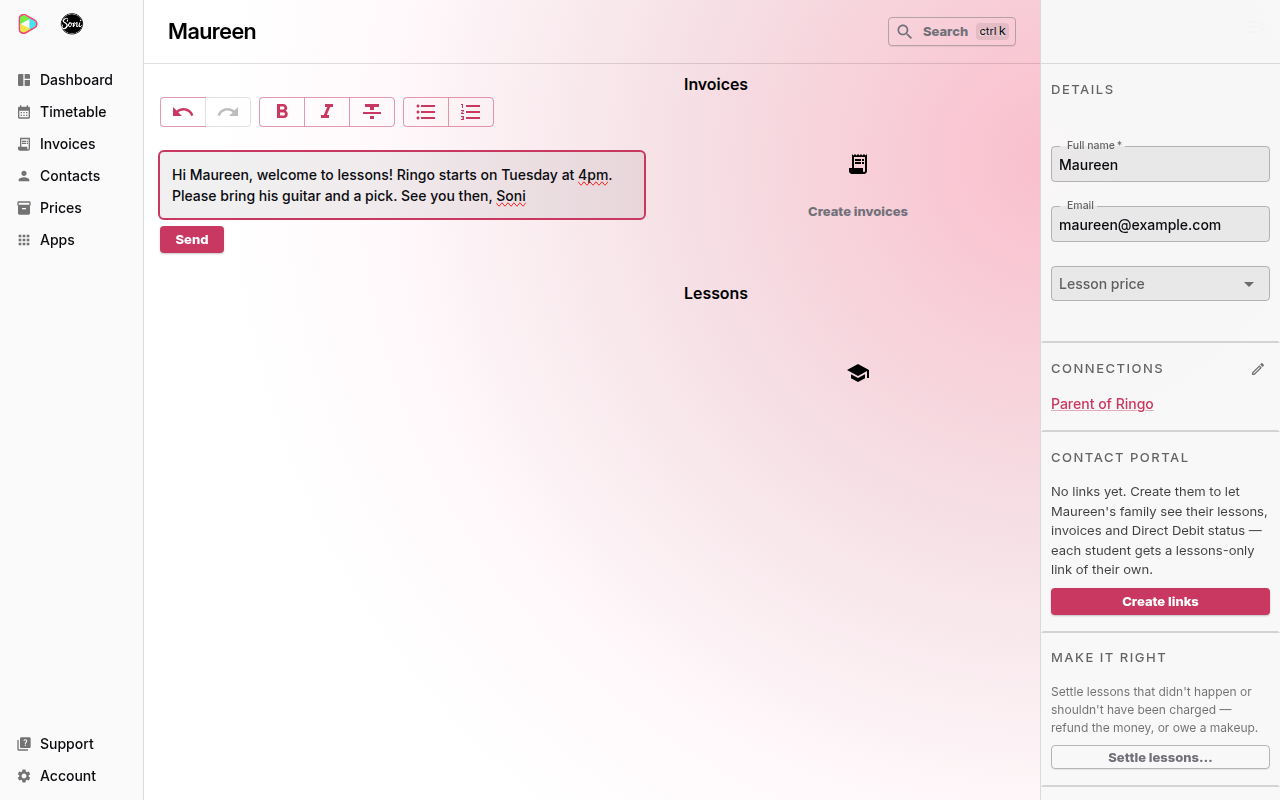Insert a numbered list

click(x=471, y=112)
